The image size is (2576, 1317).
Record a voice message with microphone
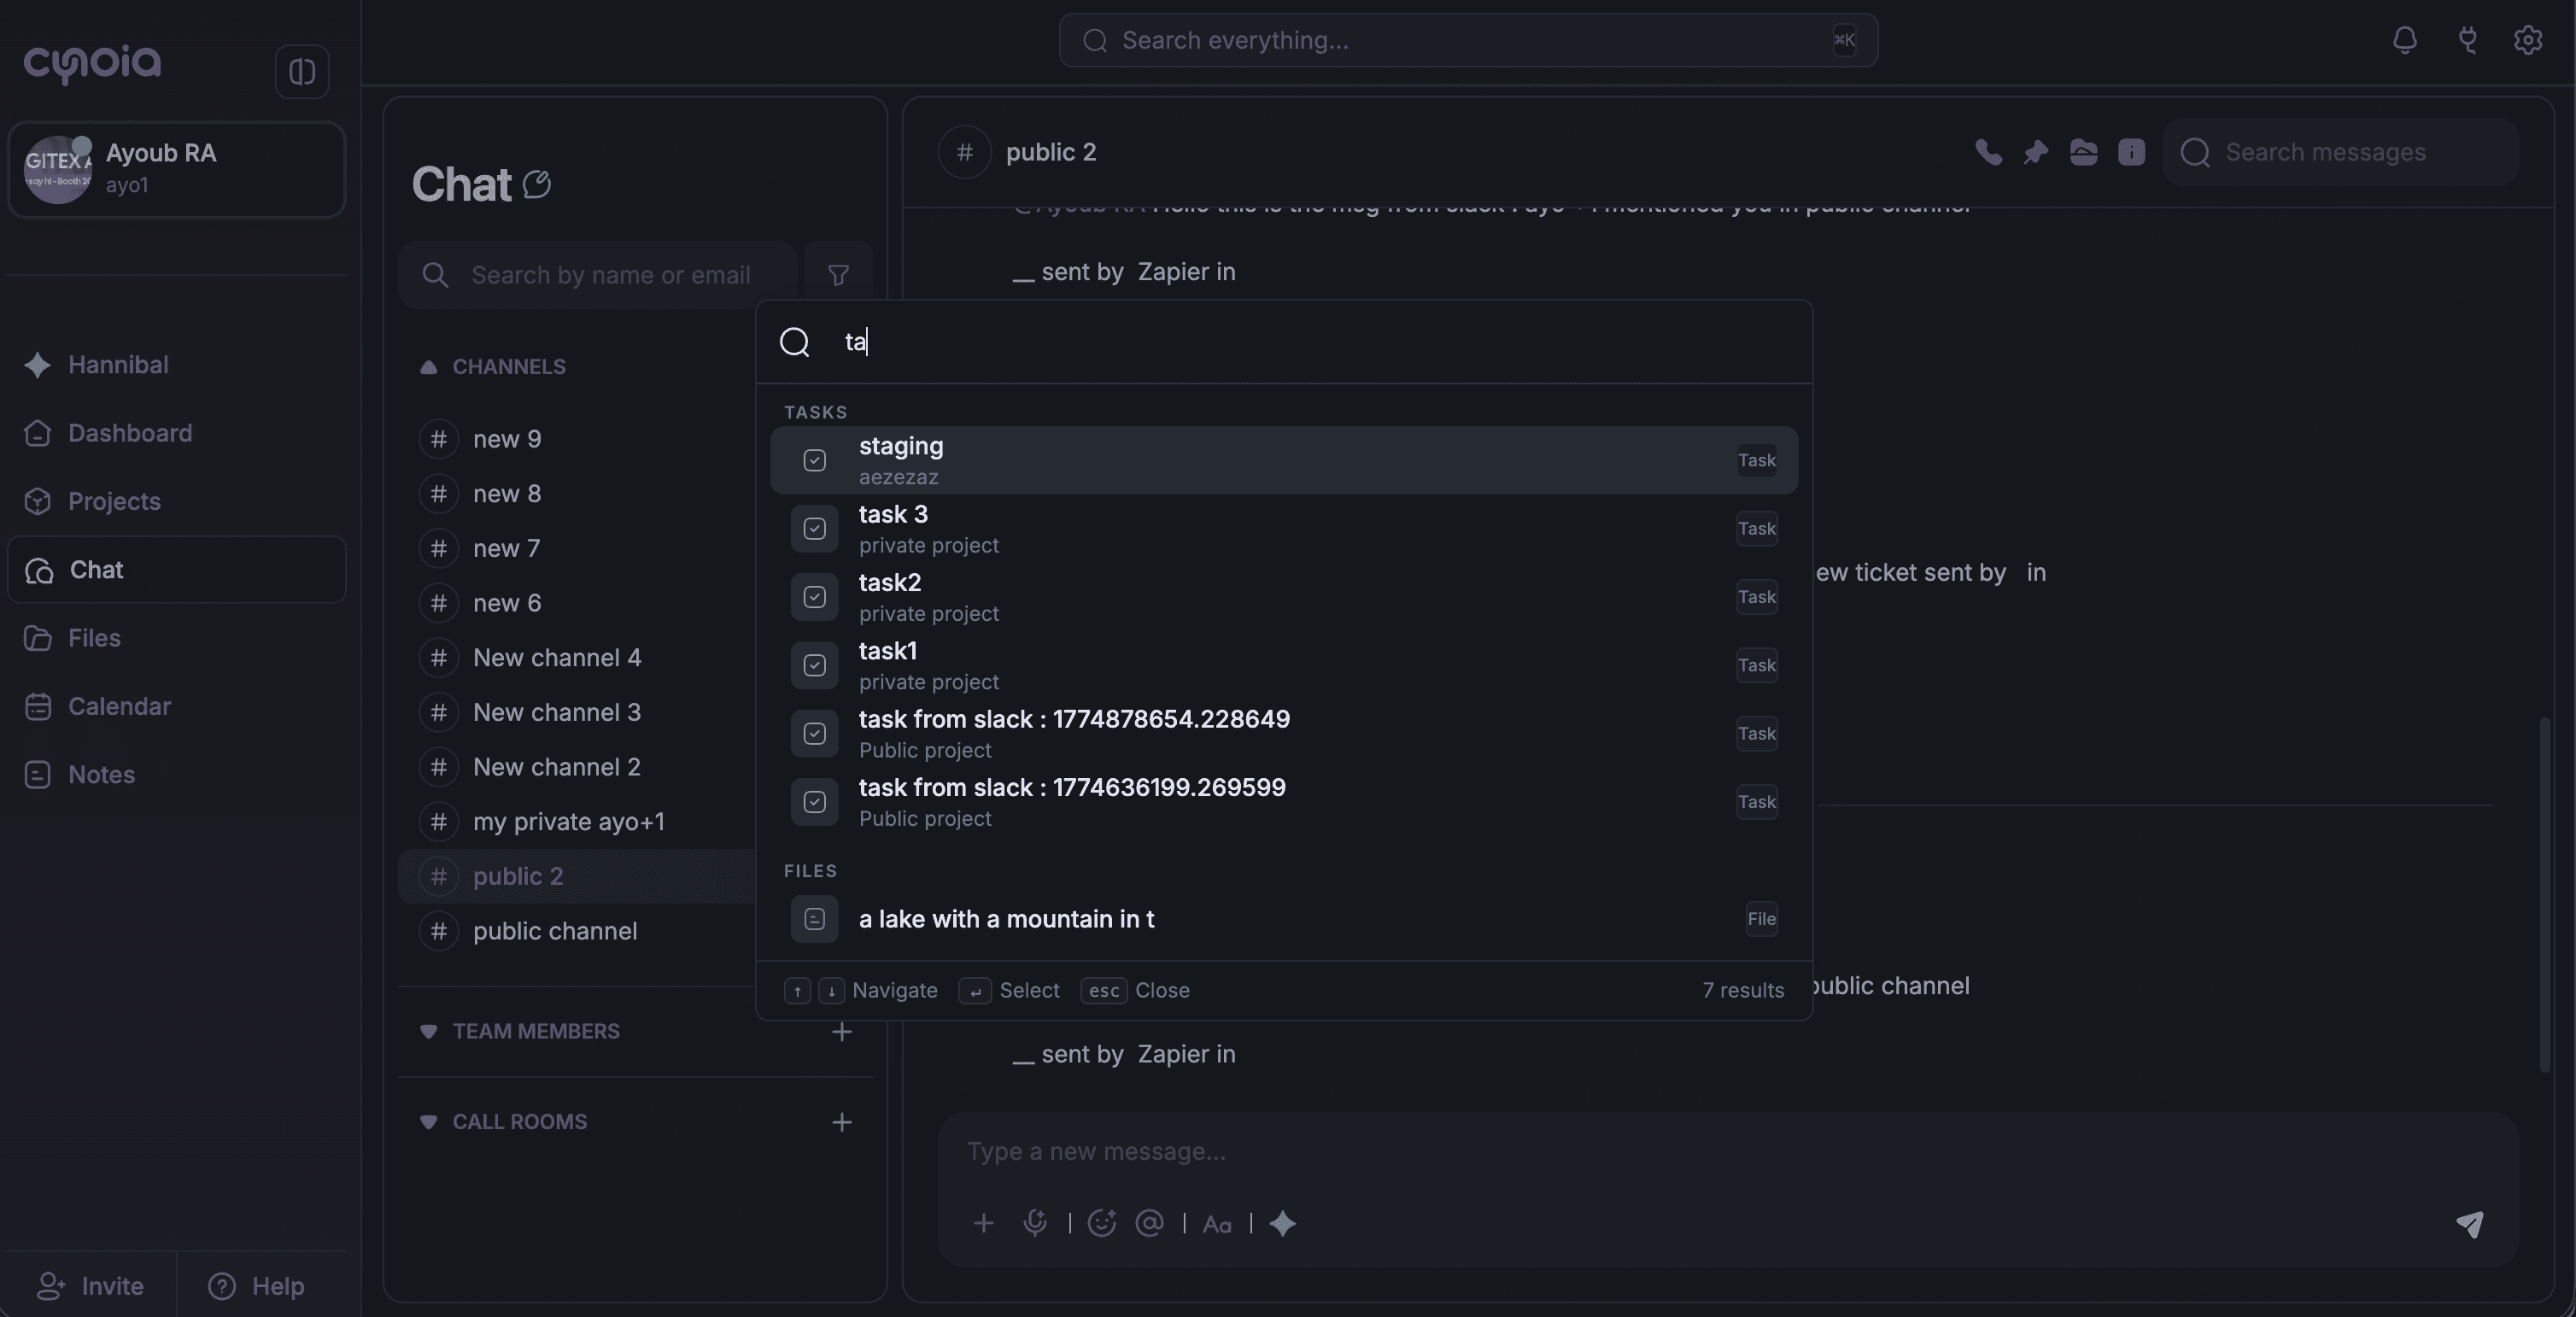(x=1035, y=1223)
